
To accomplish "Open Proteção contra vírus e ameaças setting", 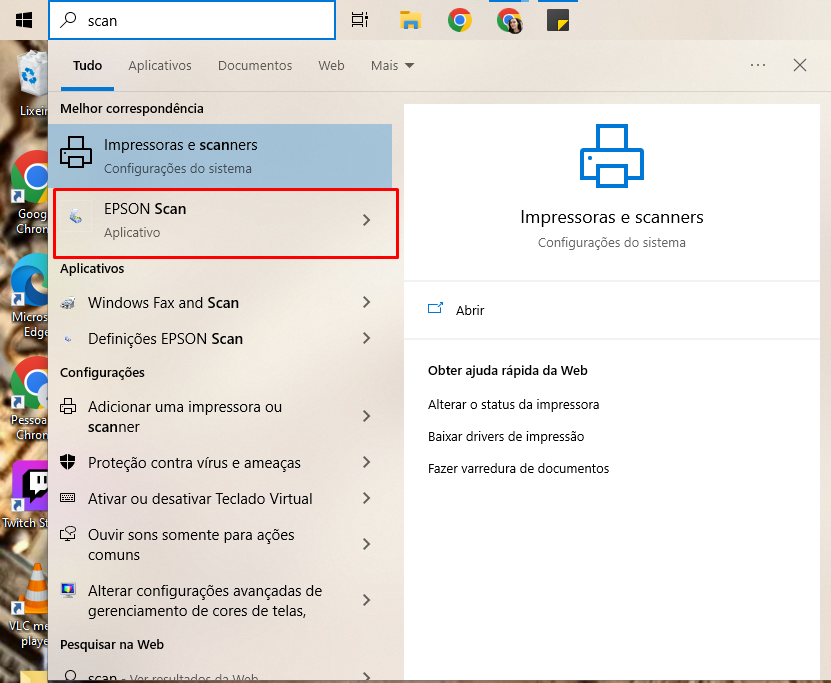I will (194, 463).
